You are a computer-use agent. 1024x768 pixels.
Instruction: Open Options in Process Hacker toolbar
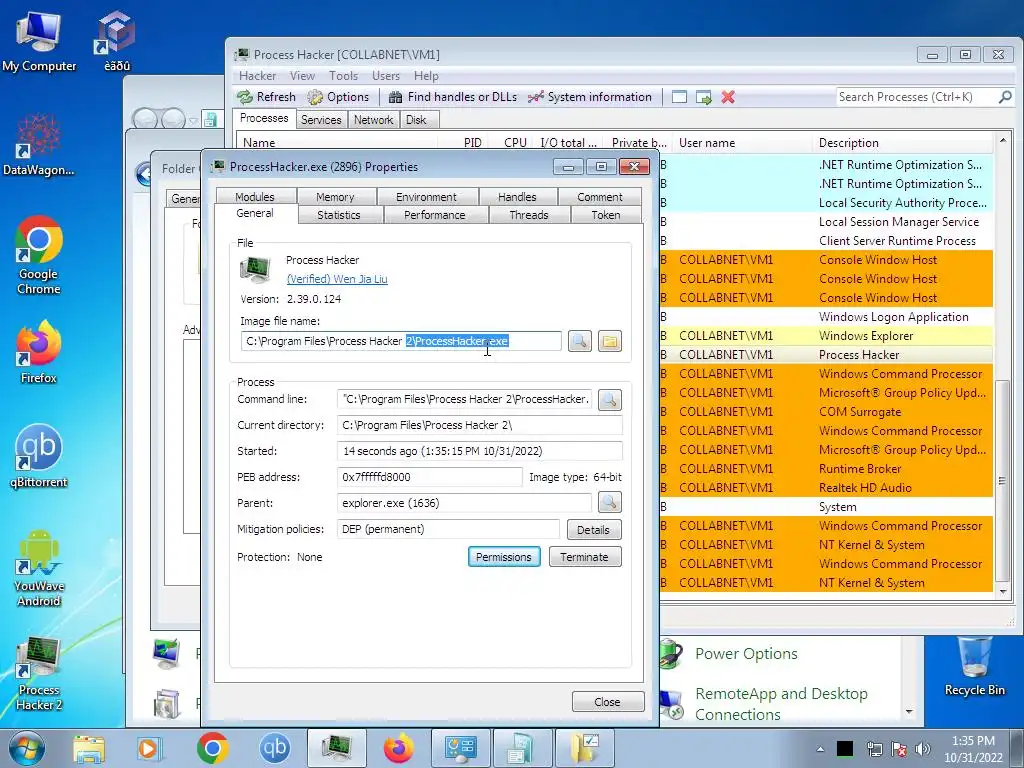338,97
